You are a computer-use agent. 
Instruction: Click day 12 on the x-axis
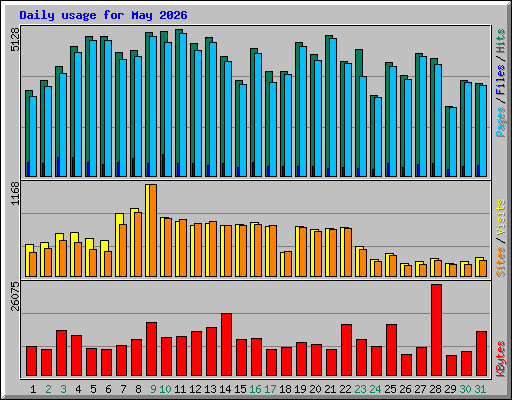click(195, 389)
